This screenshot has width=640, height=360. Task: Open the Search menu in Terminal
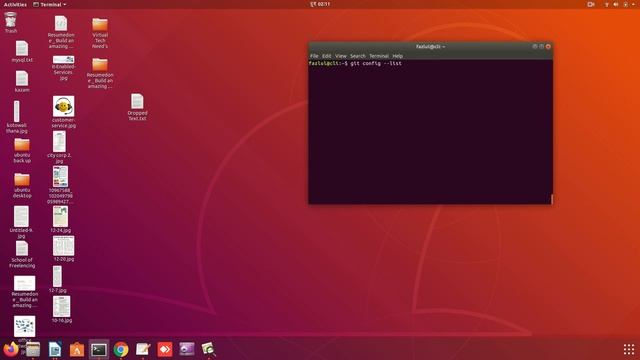click(358, 56)
